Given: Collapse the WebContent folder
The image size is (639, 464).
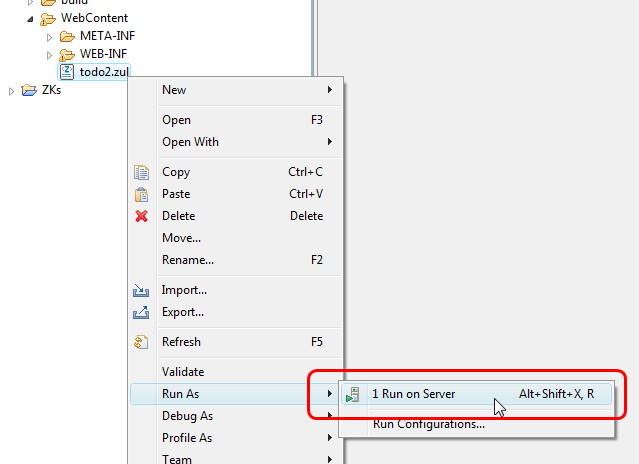Looking at the screenshot, I should [x=30, y=19].
